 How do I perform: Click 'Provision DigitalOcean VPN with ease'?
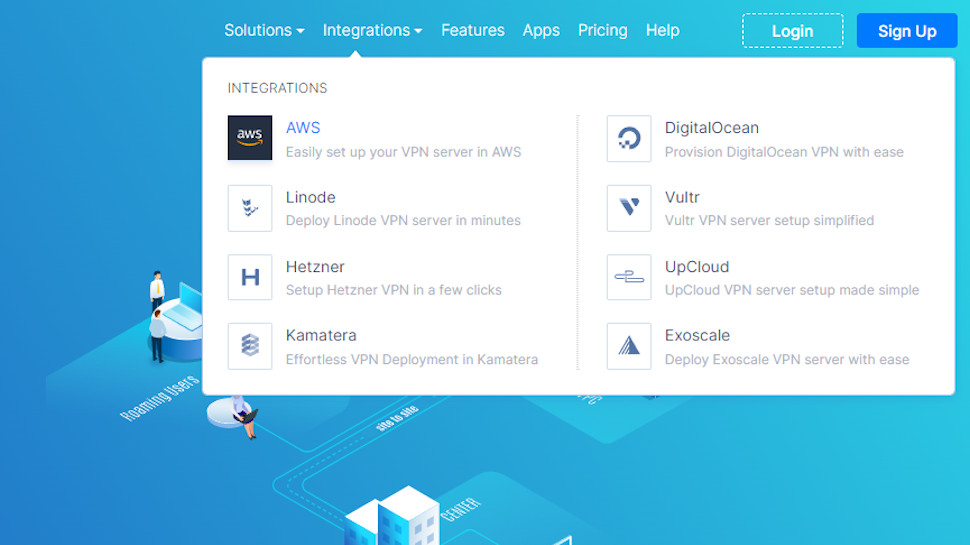tap(784, 152)
